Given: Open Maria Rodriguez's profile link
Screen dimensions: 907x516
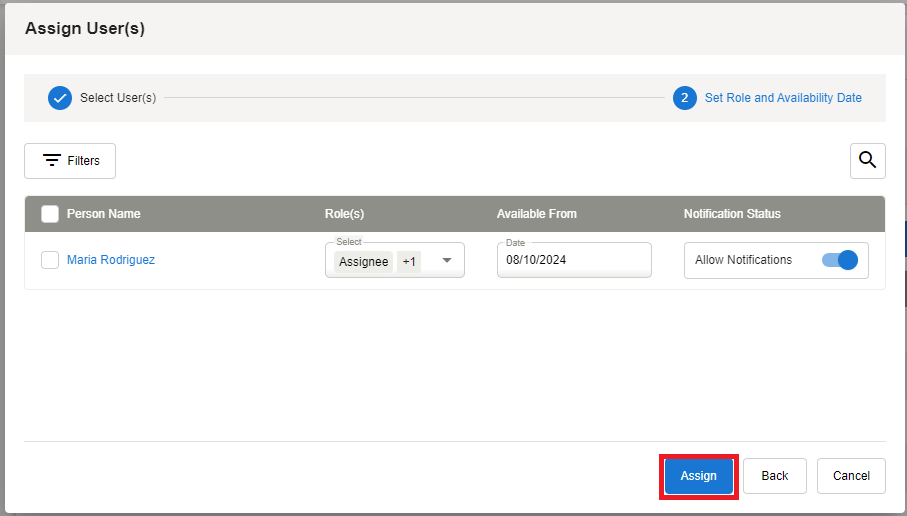Looking at the screenshot, I should coord(111,260).
